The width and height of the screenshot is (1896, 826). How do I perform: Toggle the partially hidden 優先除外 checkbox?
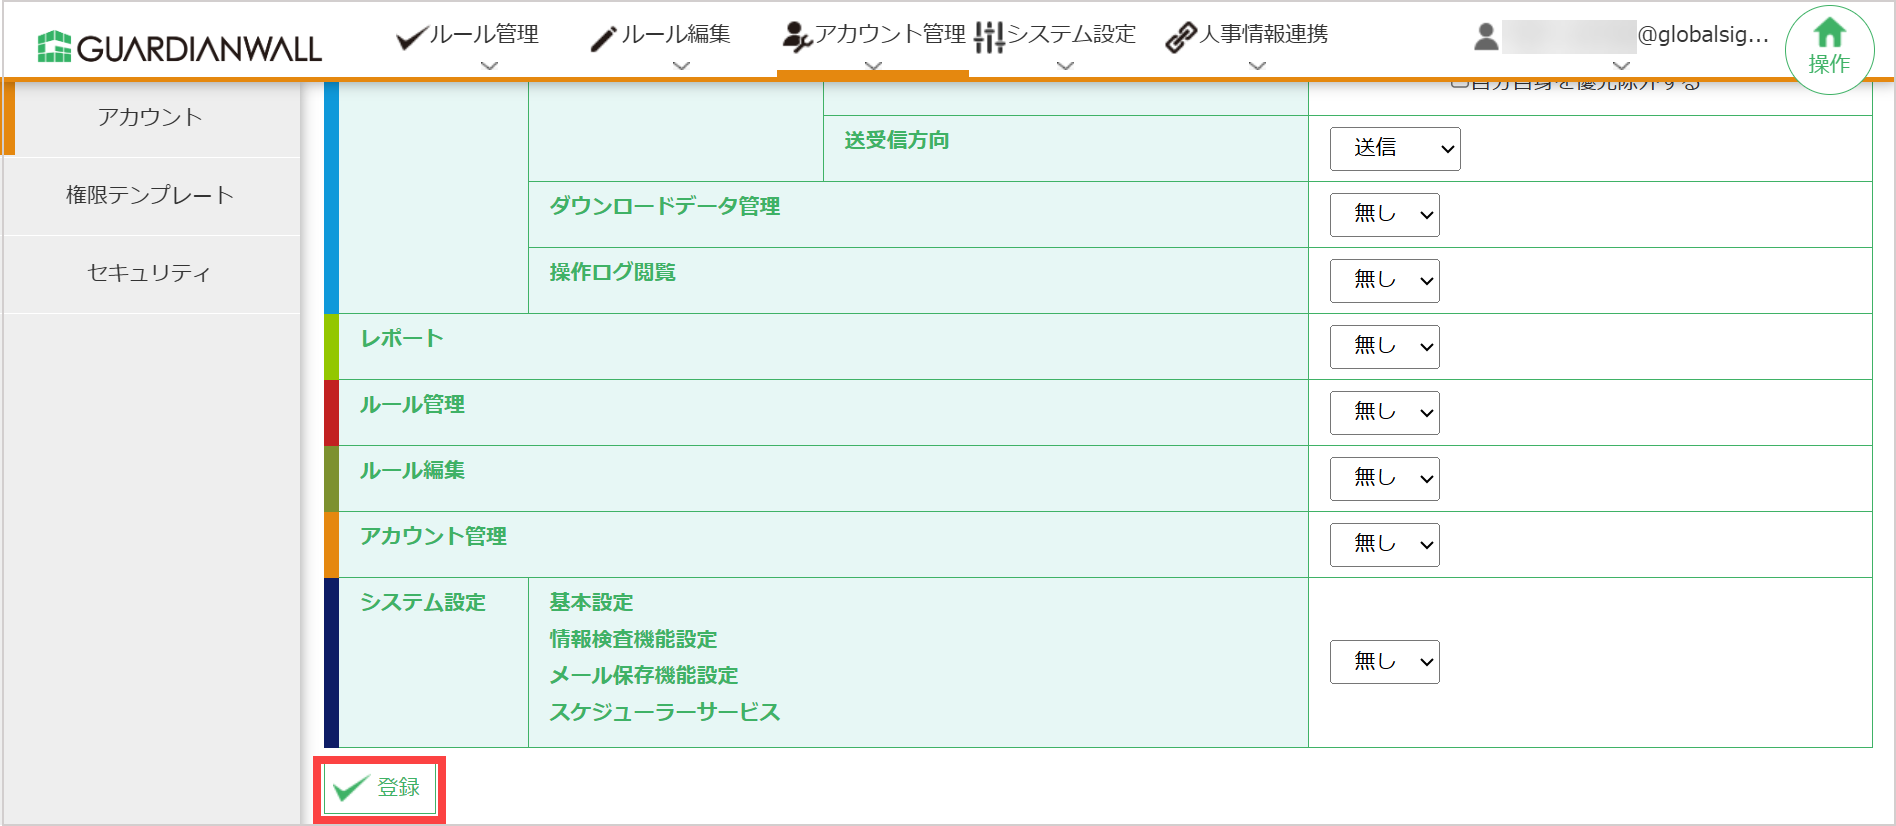pyautogui.click(x=1459, y=84)
